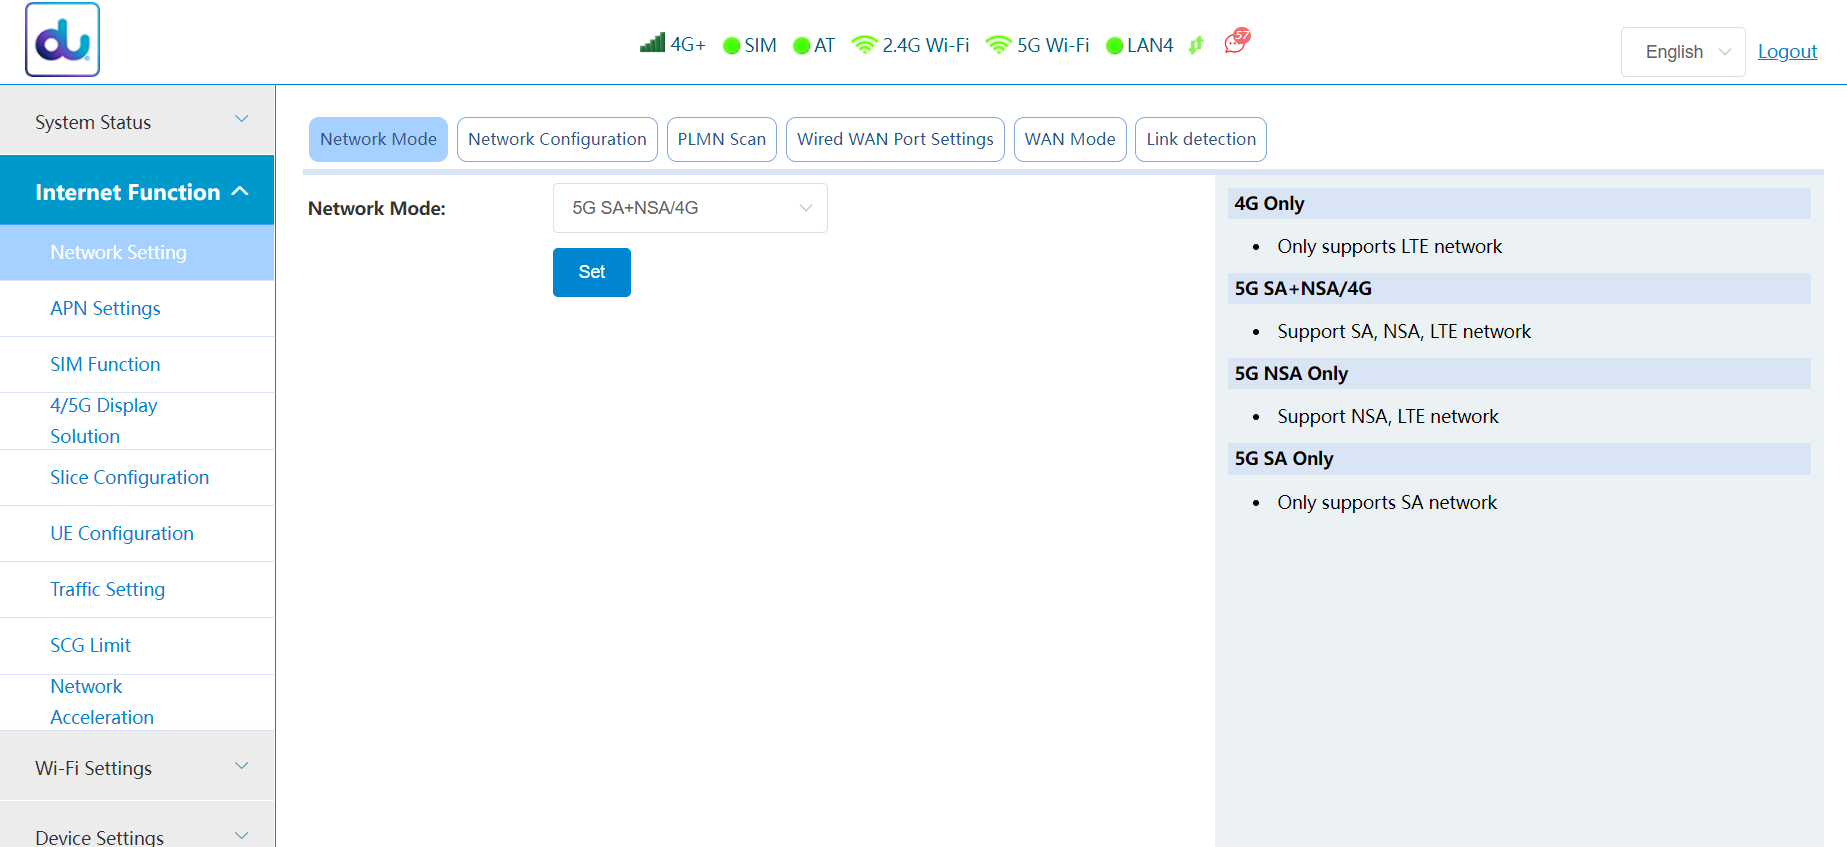The width and height of the screenshot is (1847, 847).
Task: Click the 2.4G Wi-Fi status icon
Action: click(x=864, y=45)
